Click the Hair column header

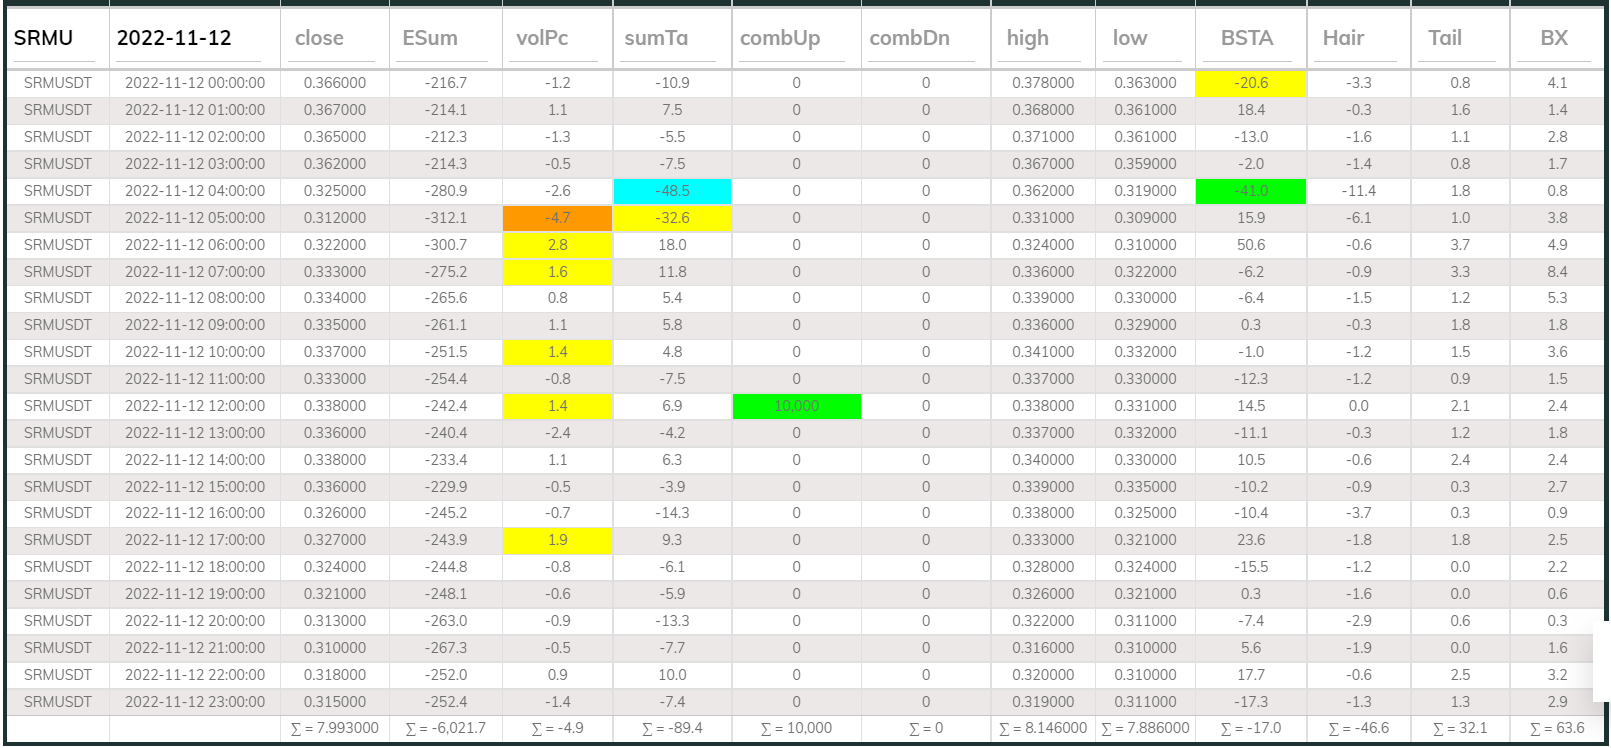1343,38
